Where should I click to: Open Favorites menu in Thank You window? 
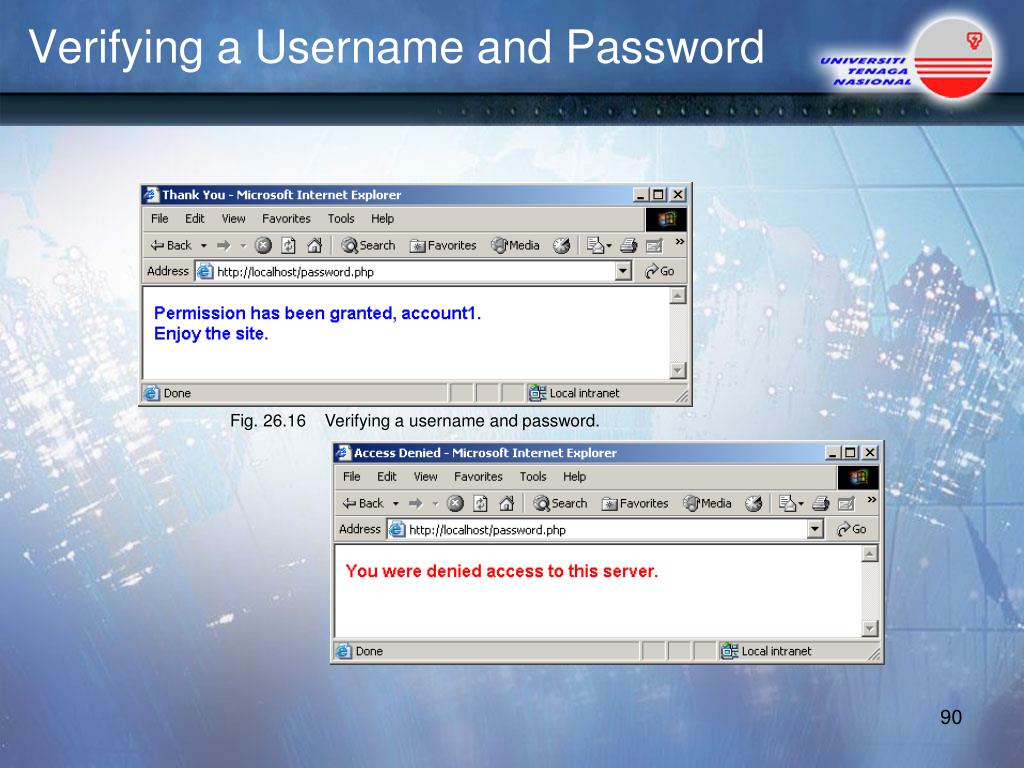(x=286, y=219)
